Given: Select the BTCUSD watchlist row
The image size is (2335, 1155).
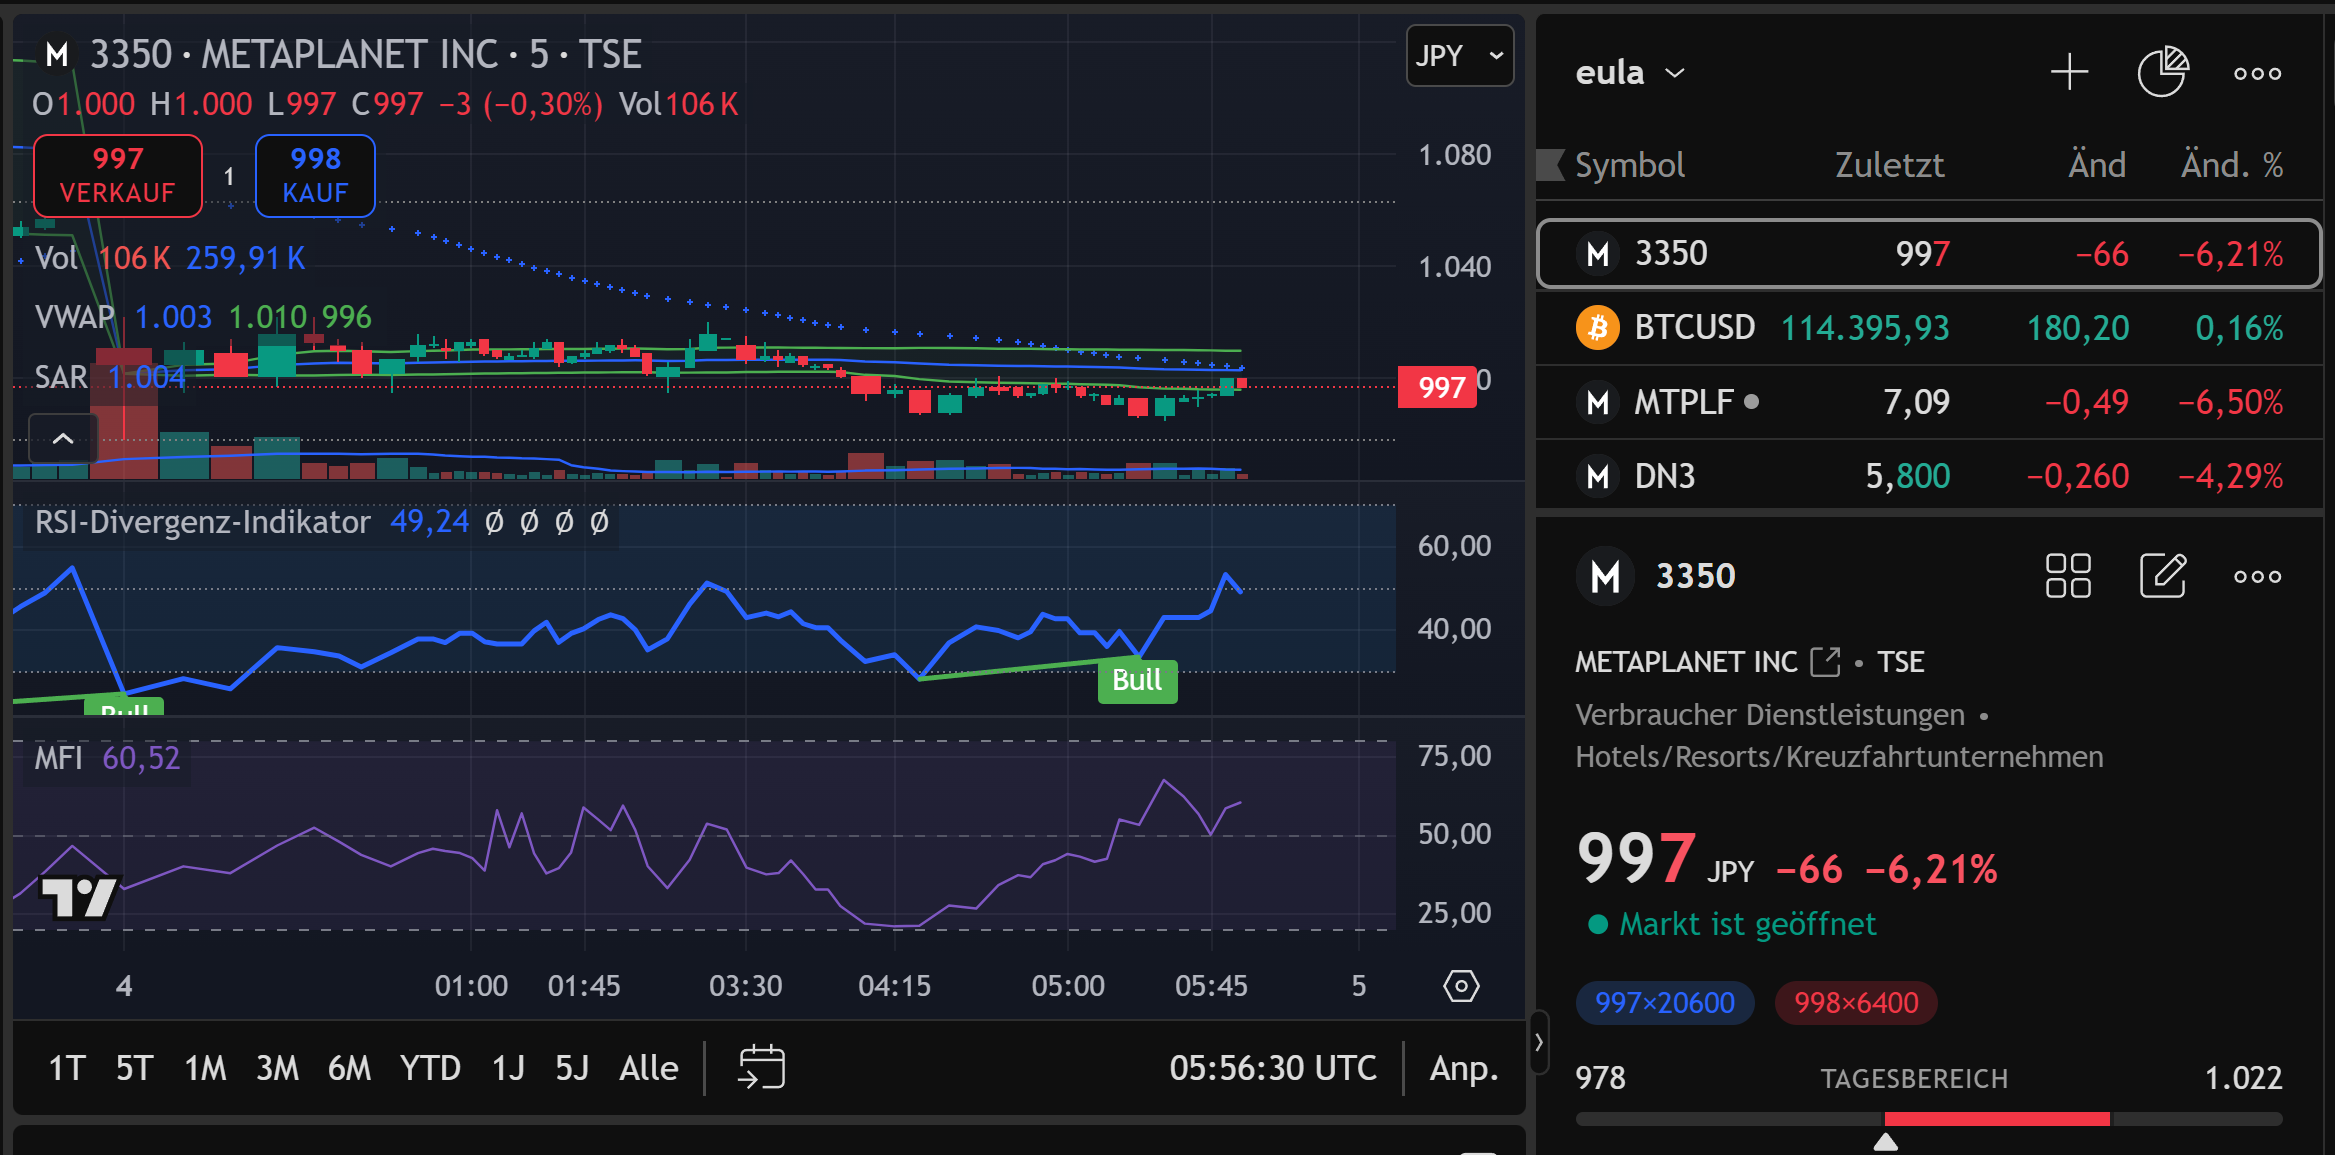Looking at the screenshot, I should tap(1928, 328).
